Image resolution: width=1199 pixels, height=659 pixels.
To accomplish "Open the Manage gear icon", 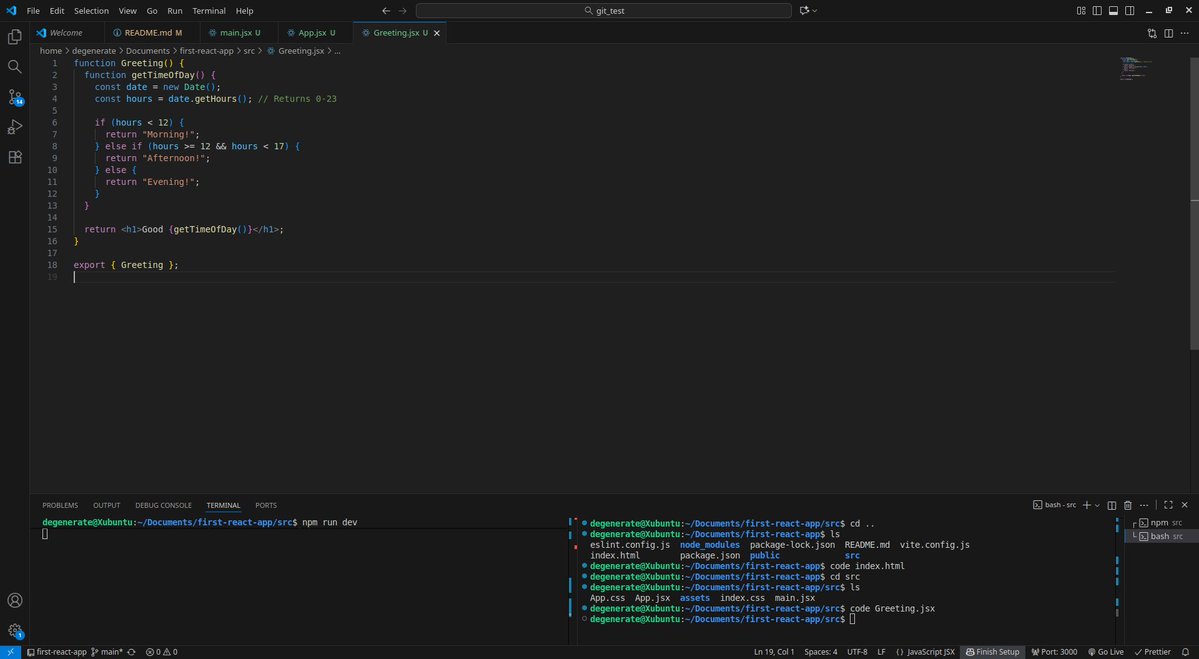I will pos(15,631).
